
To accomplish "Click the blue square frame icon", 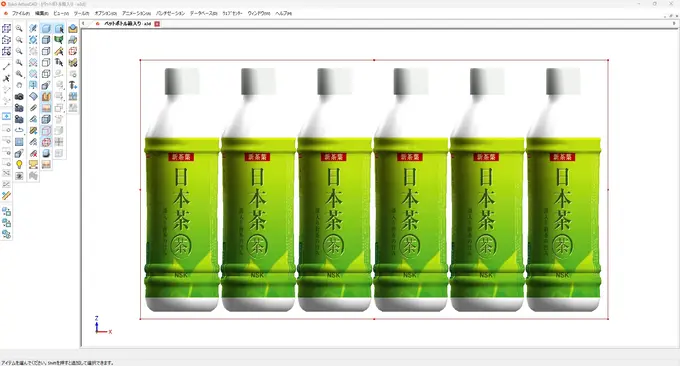I will point(19,141).
